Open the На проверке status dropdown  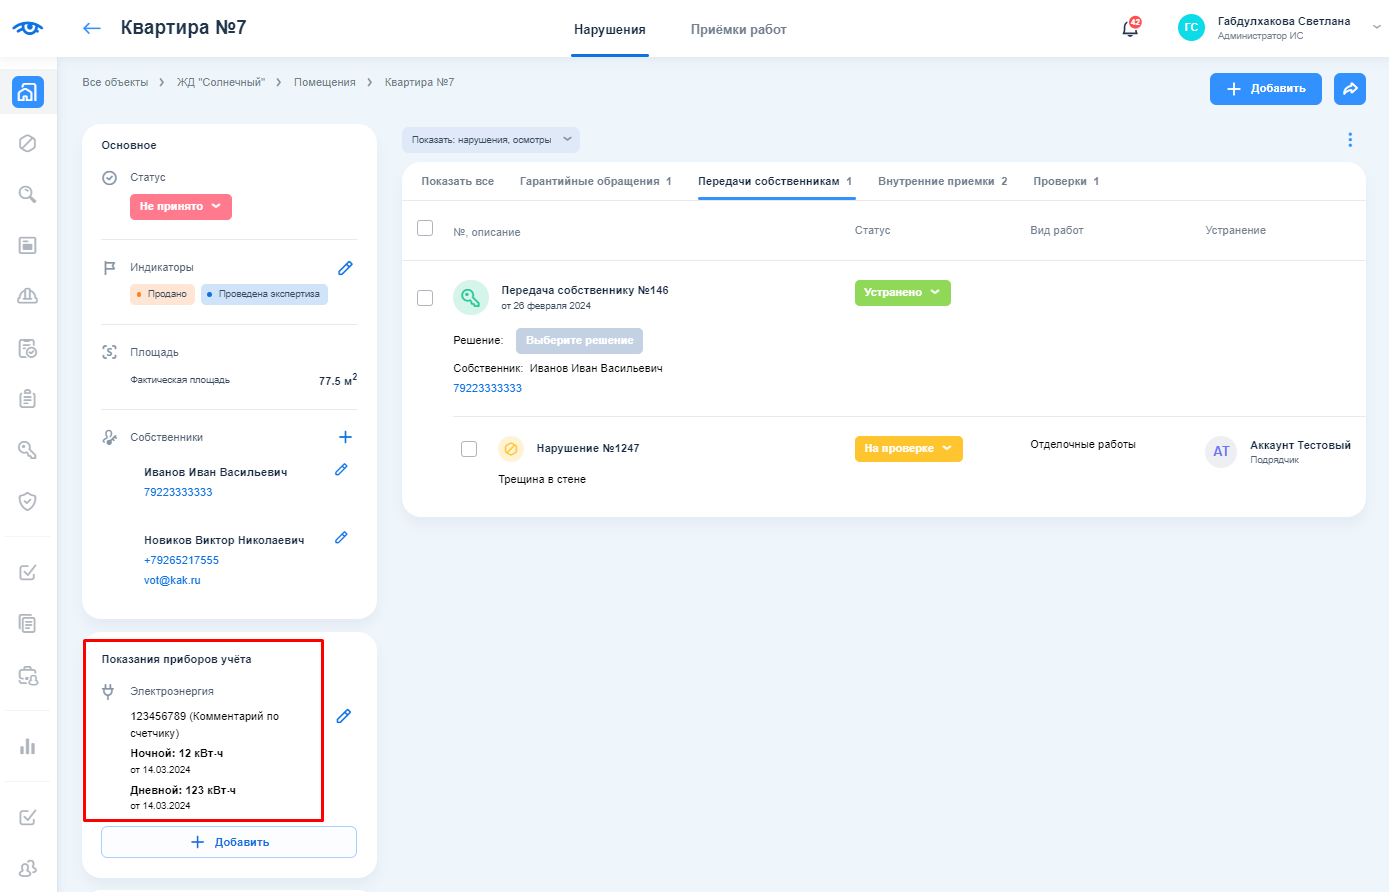coord(908,449)
